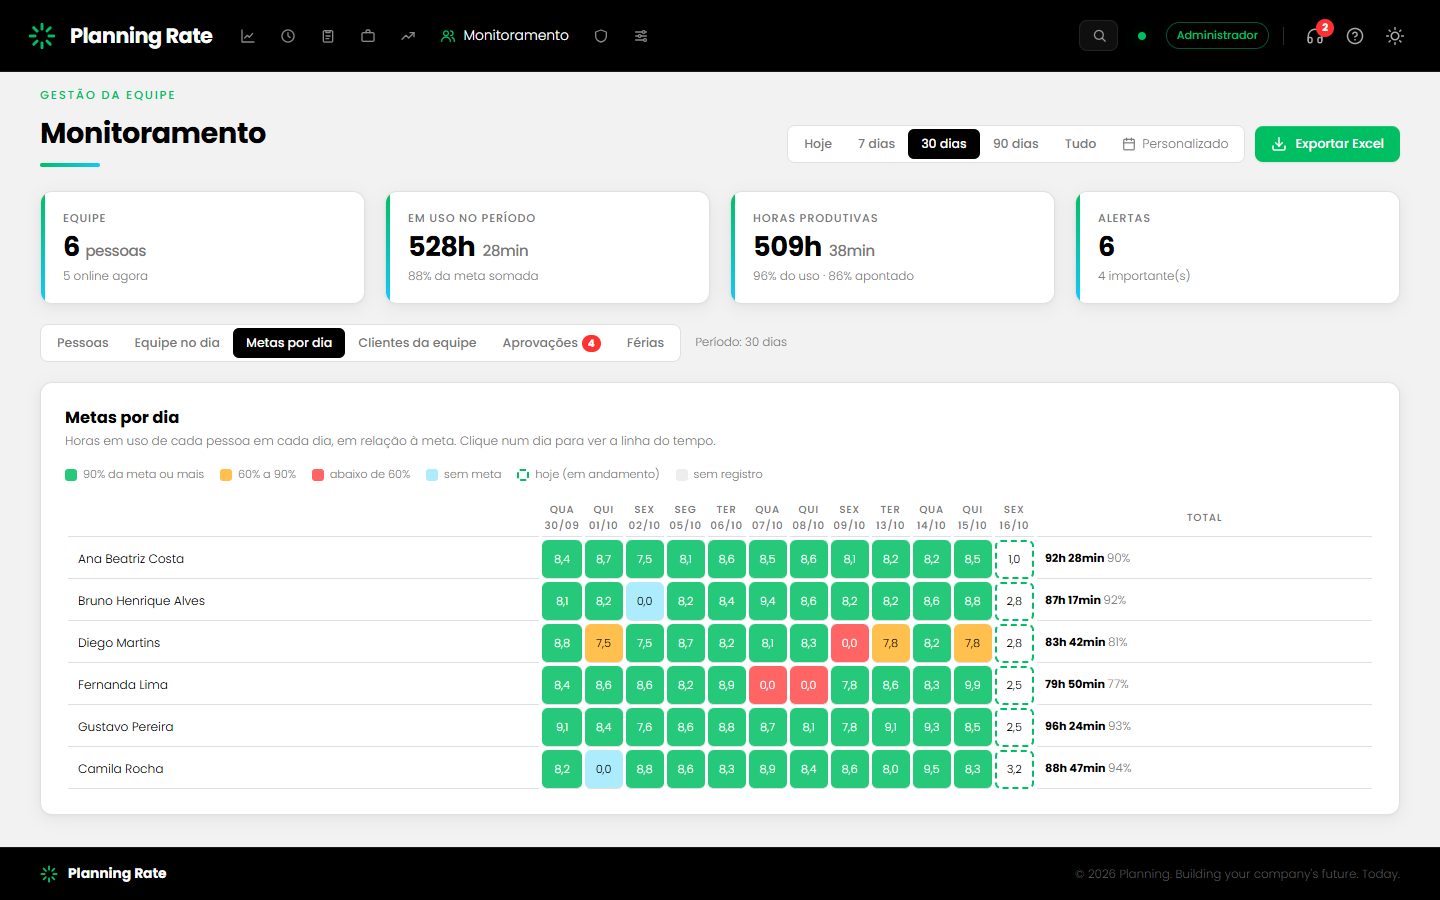
Task: Open Ana Beatriz Costa's dashed 1,0 cell for today
Action: click(x=1014, y=559)
